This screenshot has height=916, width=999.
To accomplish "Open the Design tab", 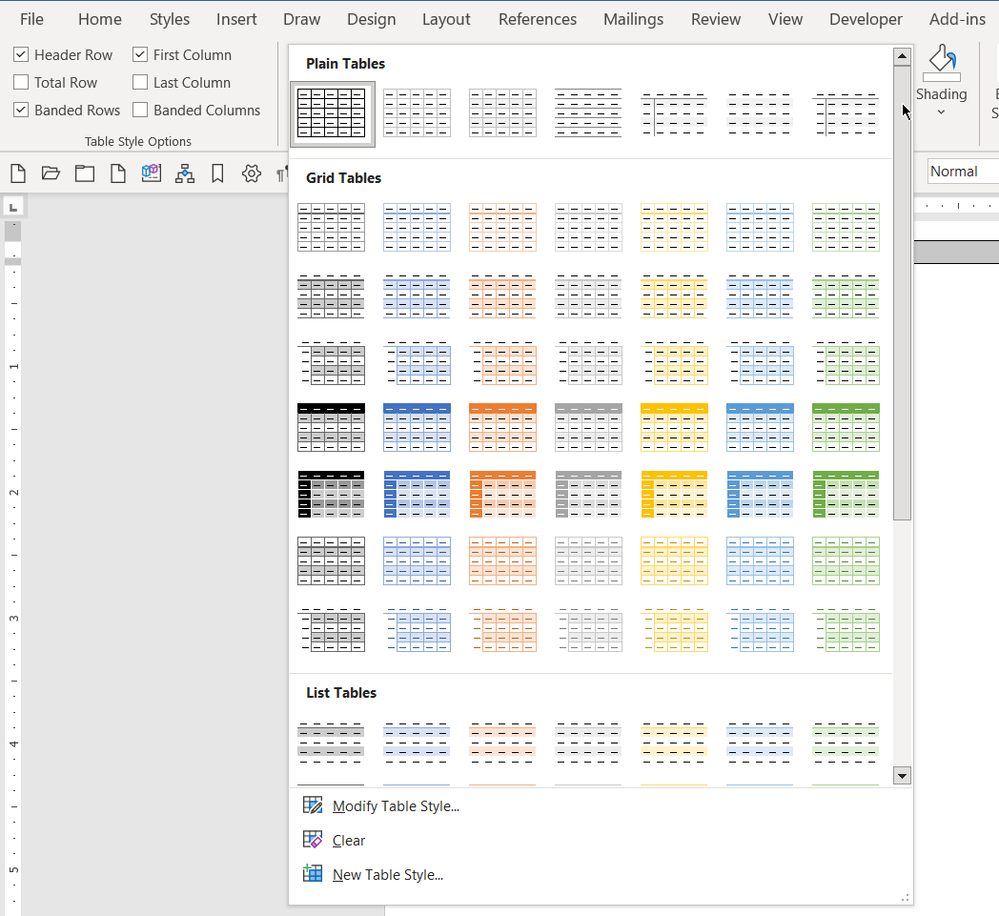I will tap(371, 19).
